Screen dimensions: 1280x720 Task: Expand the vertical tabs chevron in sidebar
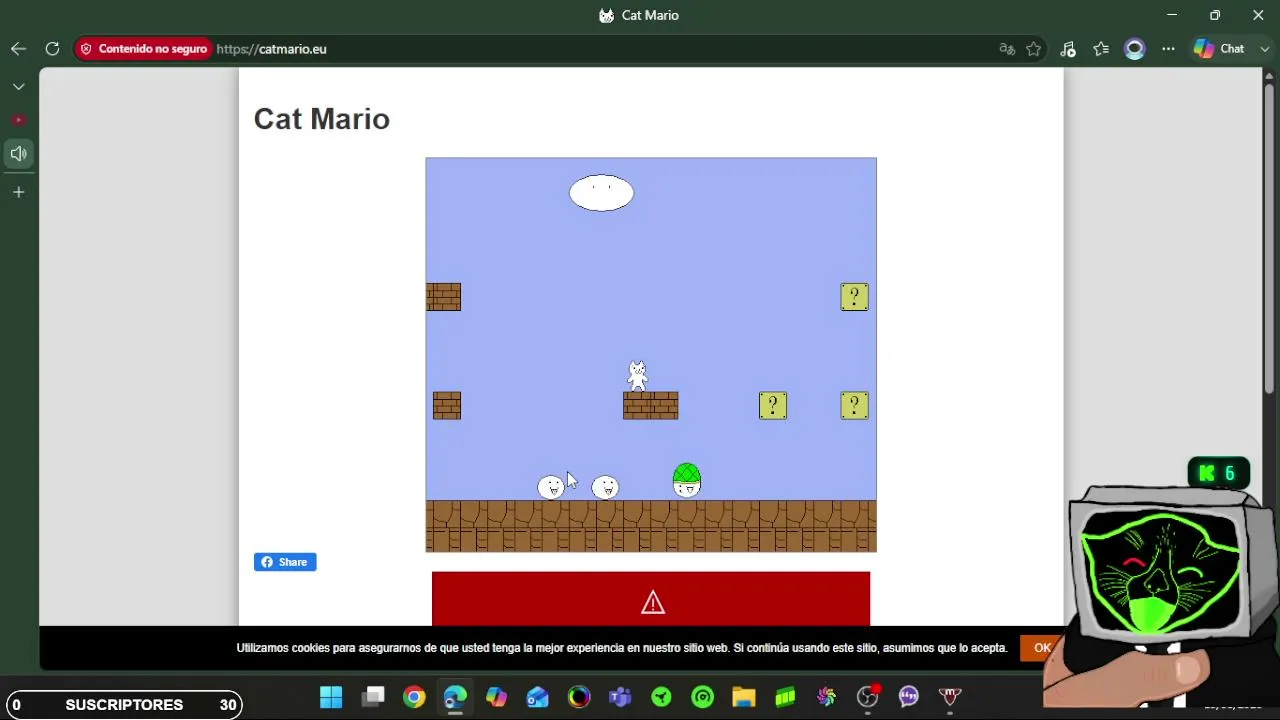18,87
